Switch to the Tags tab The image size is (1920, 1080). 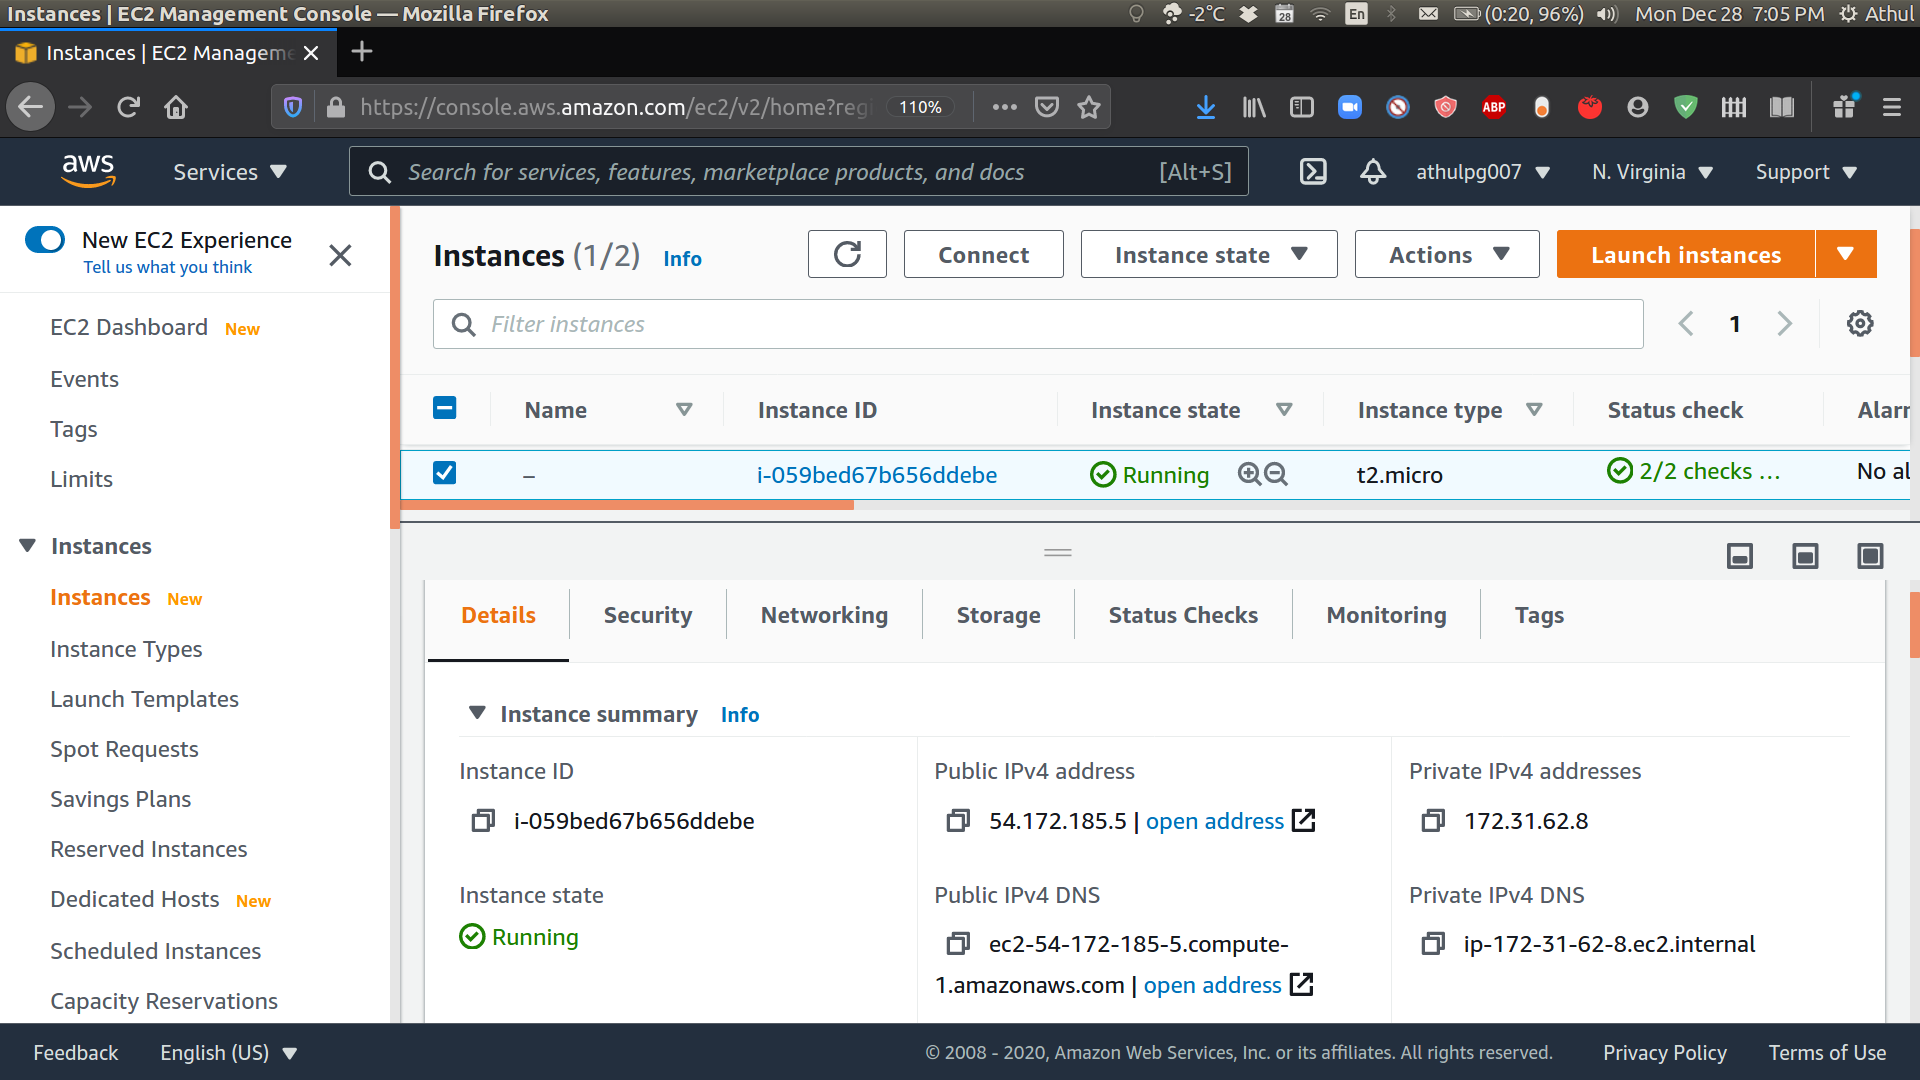1539,615
